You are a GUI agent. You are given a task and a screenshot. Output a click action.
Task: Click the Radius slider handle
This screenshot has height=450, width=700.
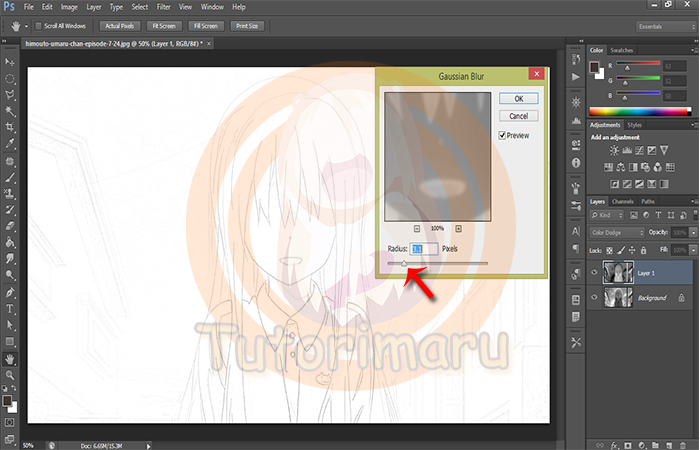404,263
